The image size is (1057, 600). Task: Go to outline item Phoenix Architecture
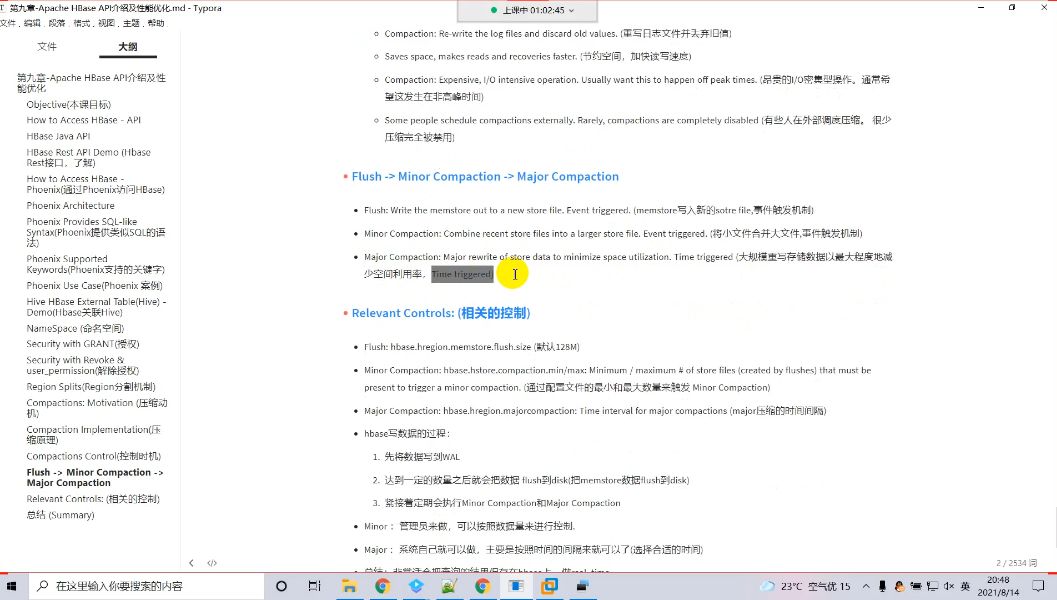[71, 206]
